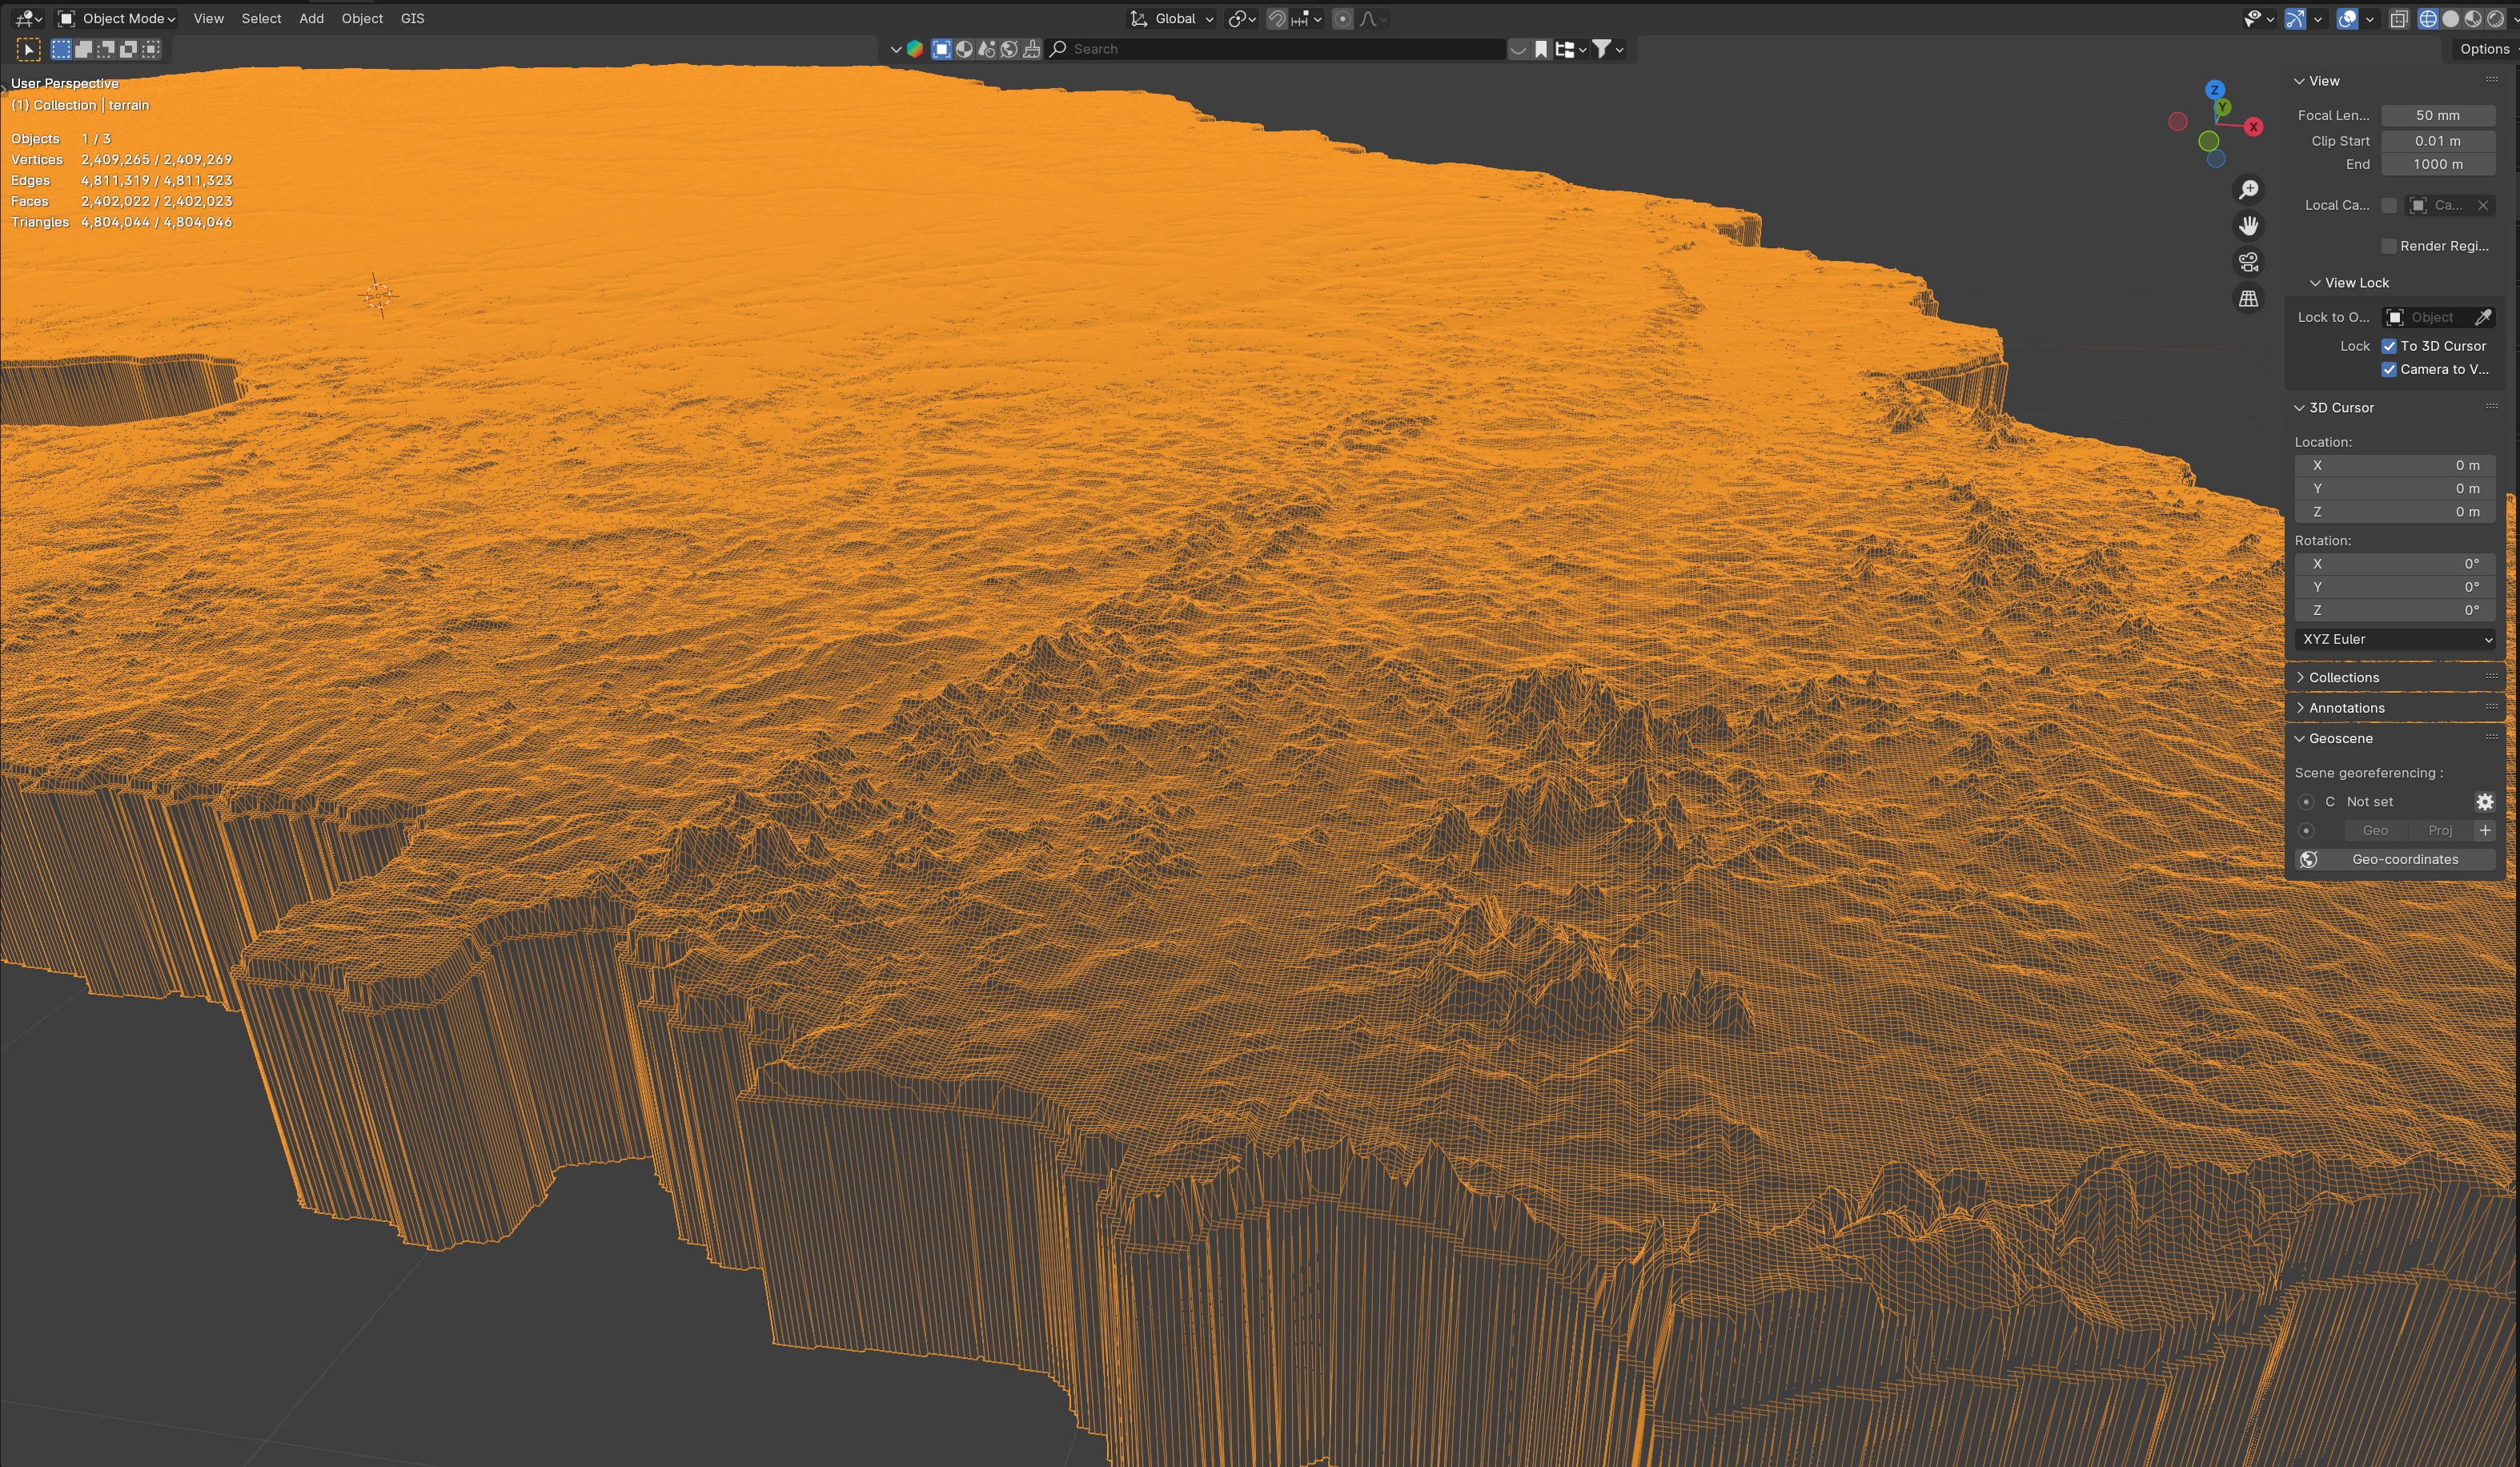Click the Options button
The height and width of the screenshot is (1467, 2520).
(x=2484, y=49)
